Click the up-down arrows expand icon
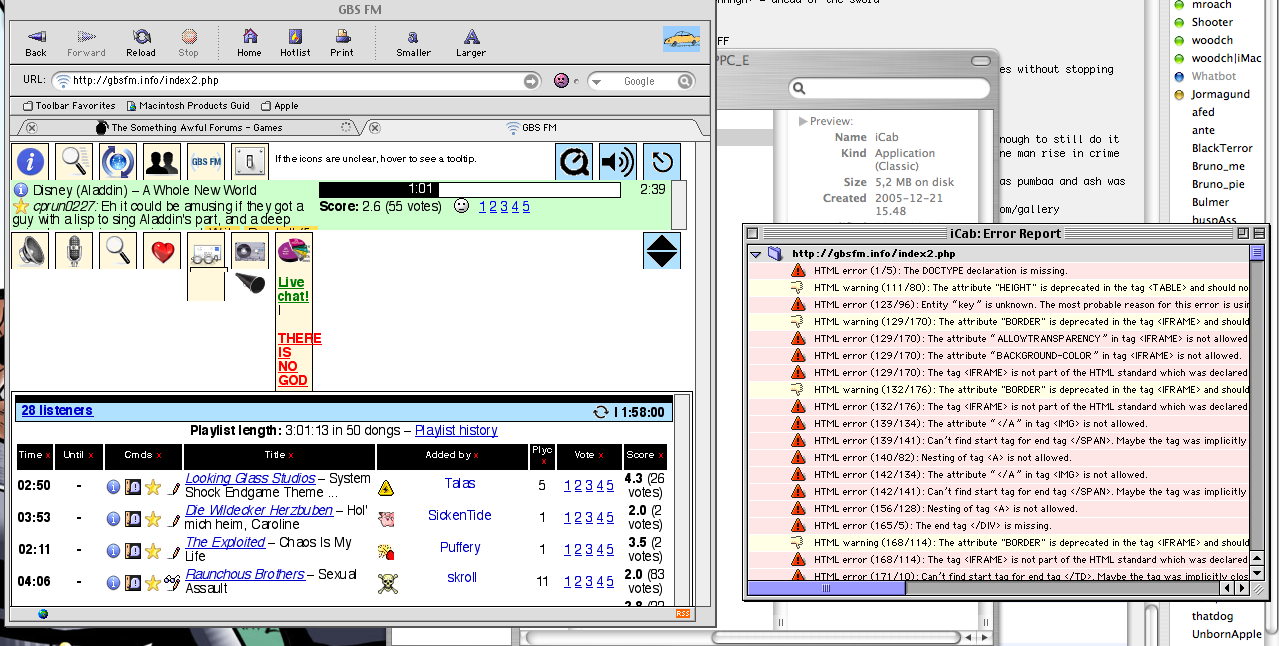The image size is (1279, 646). (662, 250)
